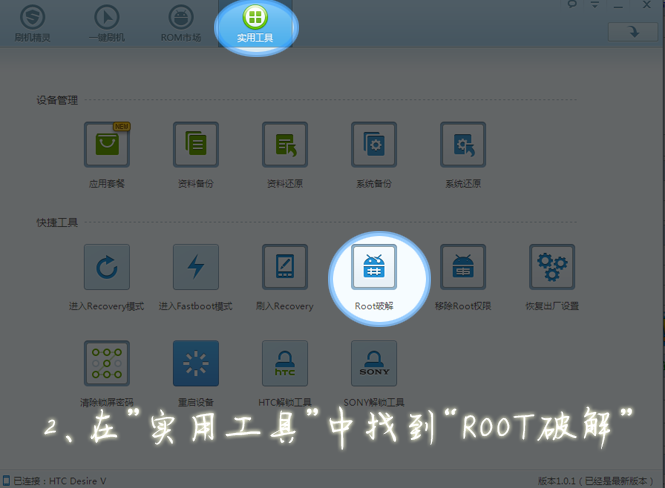Click the 重启设备 reboot icon

point(196,363)
